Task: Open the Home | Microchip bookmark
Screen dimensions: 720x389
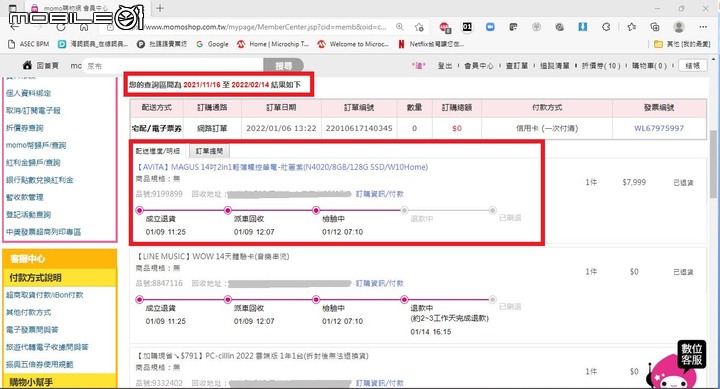Action: pos(273,44)
